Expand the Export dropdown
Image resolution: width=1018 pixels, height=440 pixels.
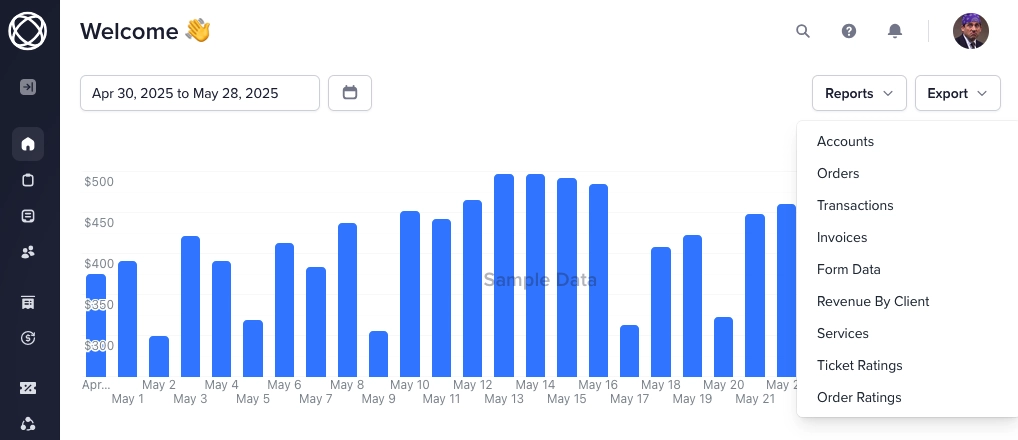[957, 93]
